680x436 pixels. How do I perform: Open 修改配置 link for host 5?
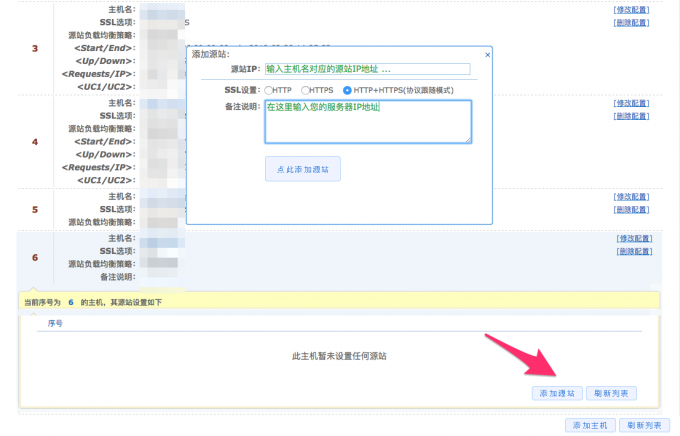pos(634,197)
